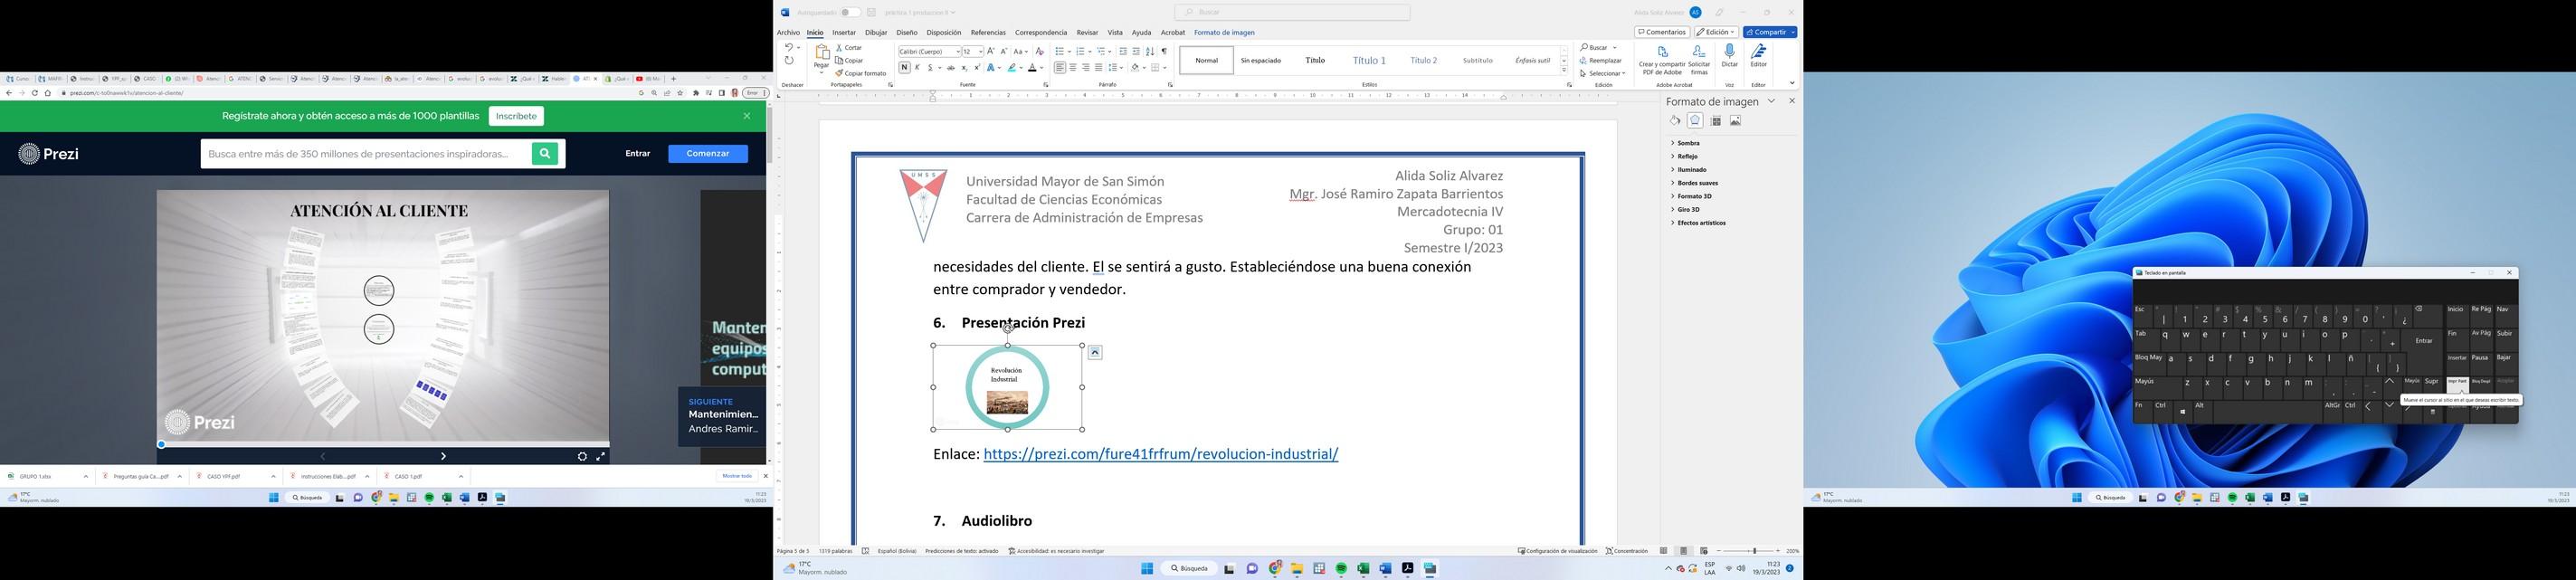This screenshot has width=2576, height=580.
Task: Open bullet list dropdown arrow
Action: 1070,51
